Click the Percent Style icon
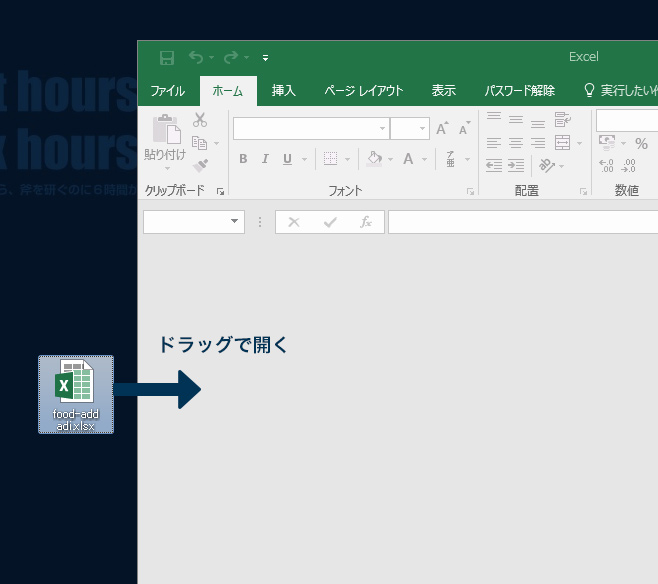 [x=641, y=143]
